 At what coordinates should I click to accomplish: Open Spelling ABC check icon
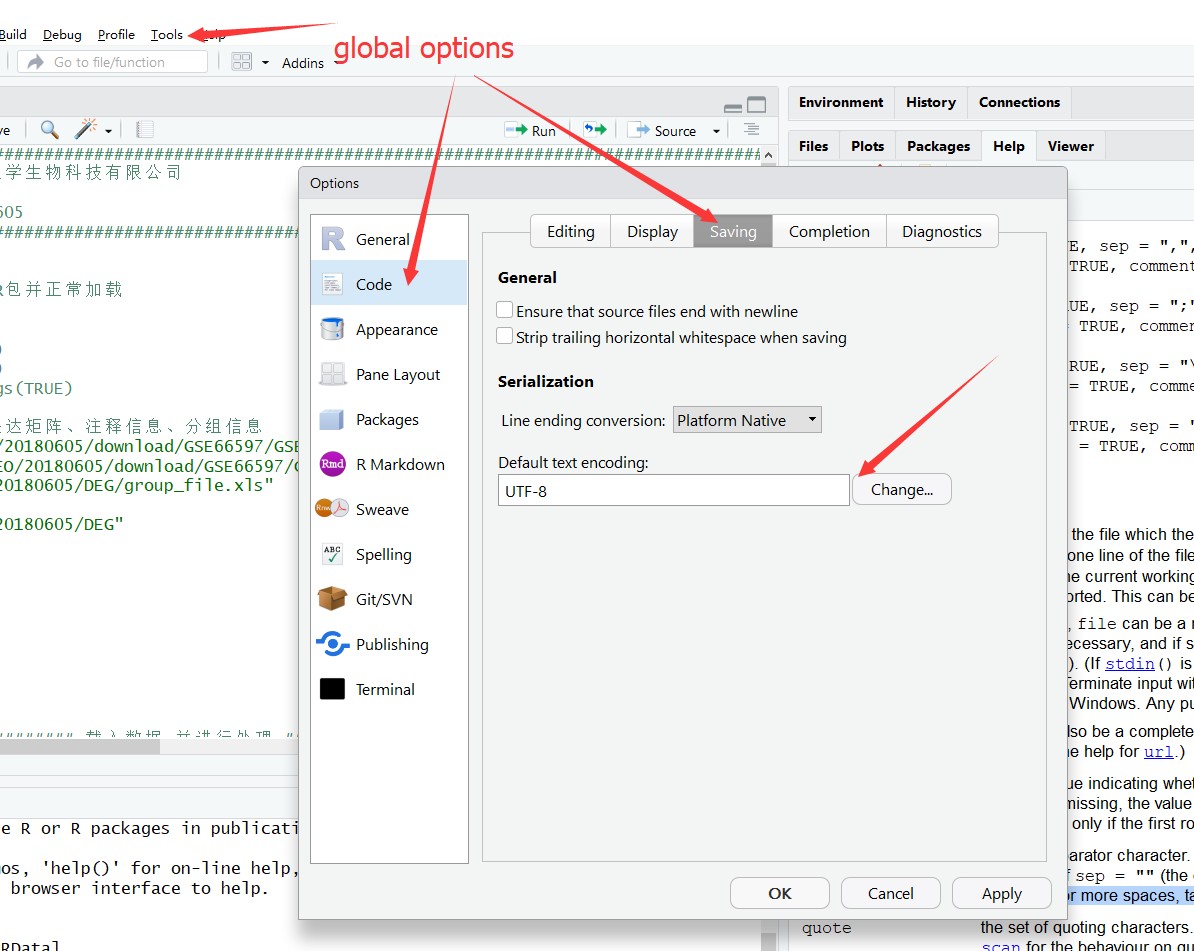pyautogui.click(x=332, y=554)
